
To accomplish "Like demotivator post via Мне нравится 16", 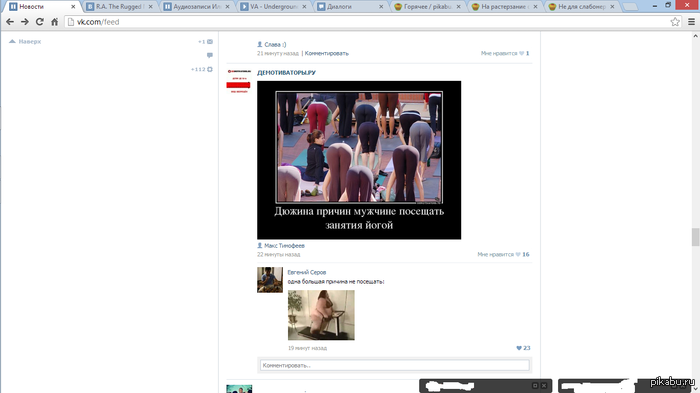I will 503,255.
